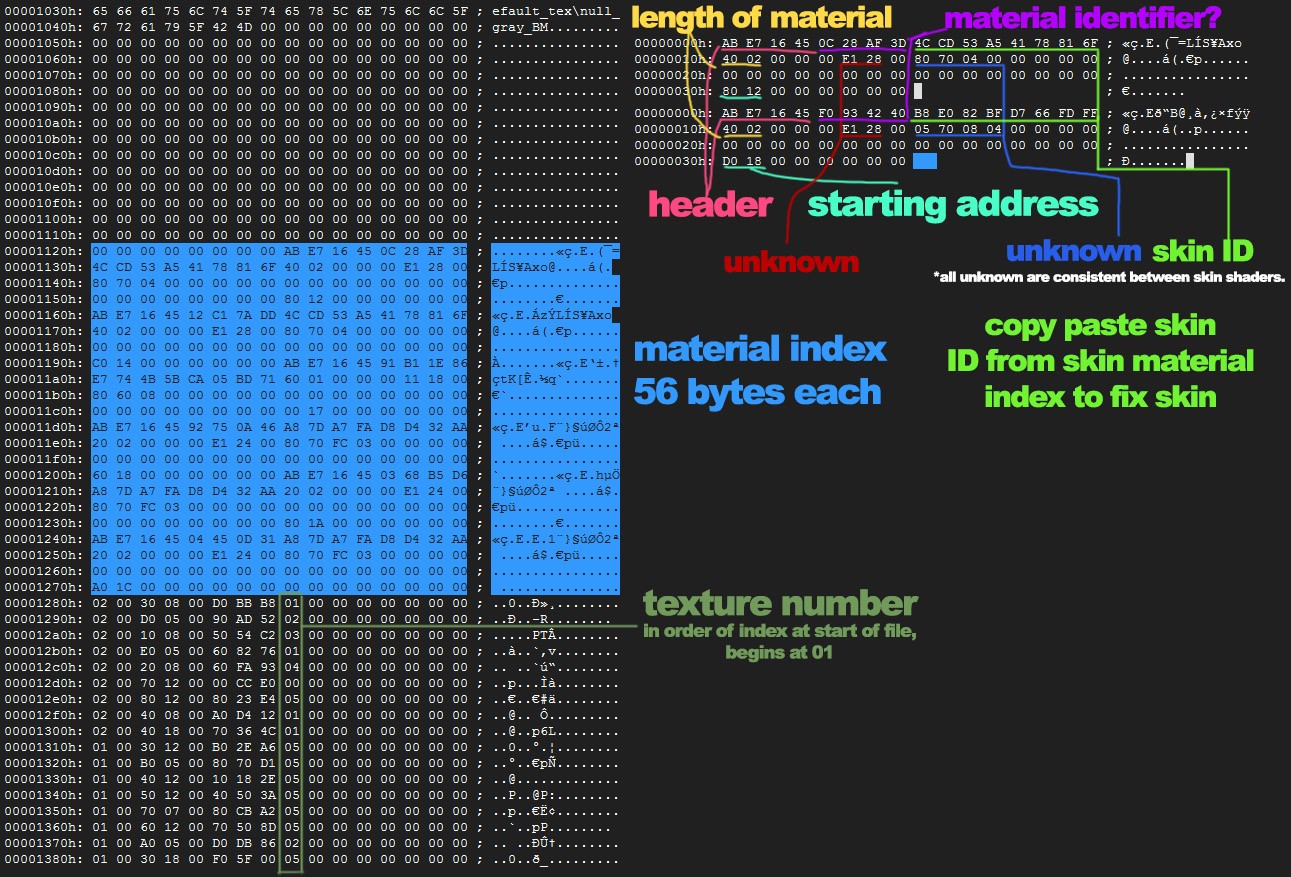Click the yellow "length of material" label
The height and width of the screenshot is (877, 1291).
762,17
